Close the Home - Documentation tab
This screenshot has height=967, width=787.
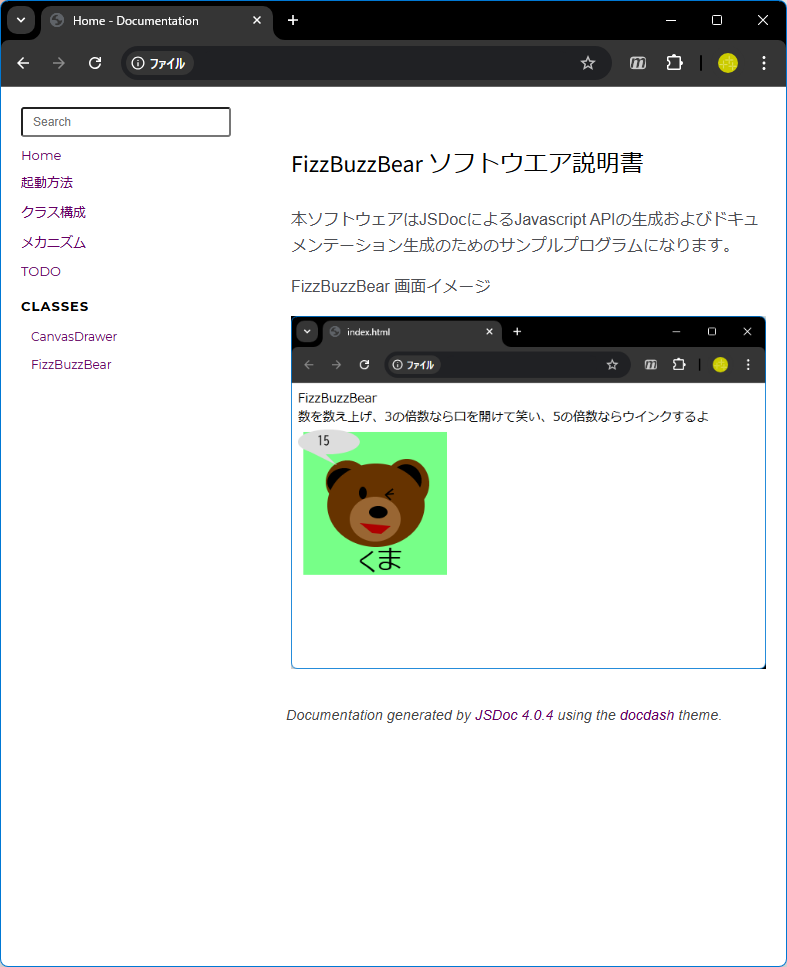tap(257, 20)
